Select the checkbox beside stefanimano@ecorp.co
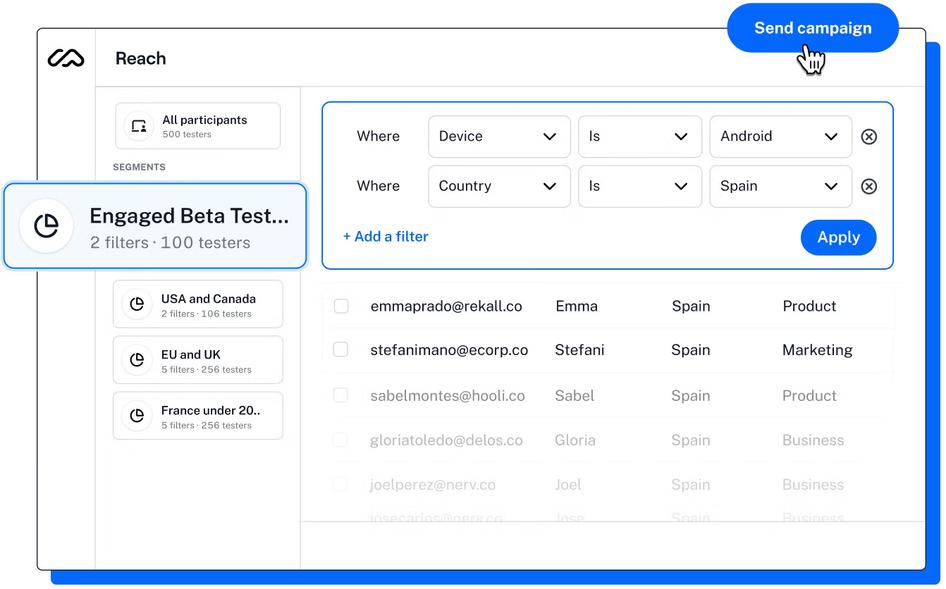This screenshot has height=589, width=946. click(x=341, y=350)
